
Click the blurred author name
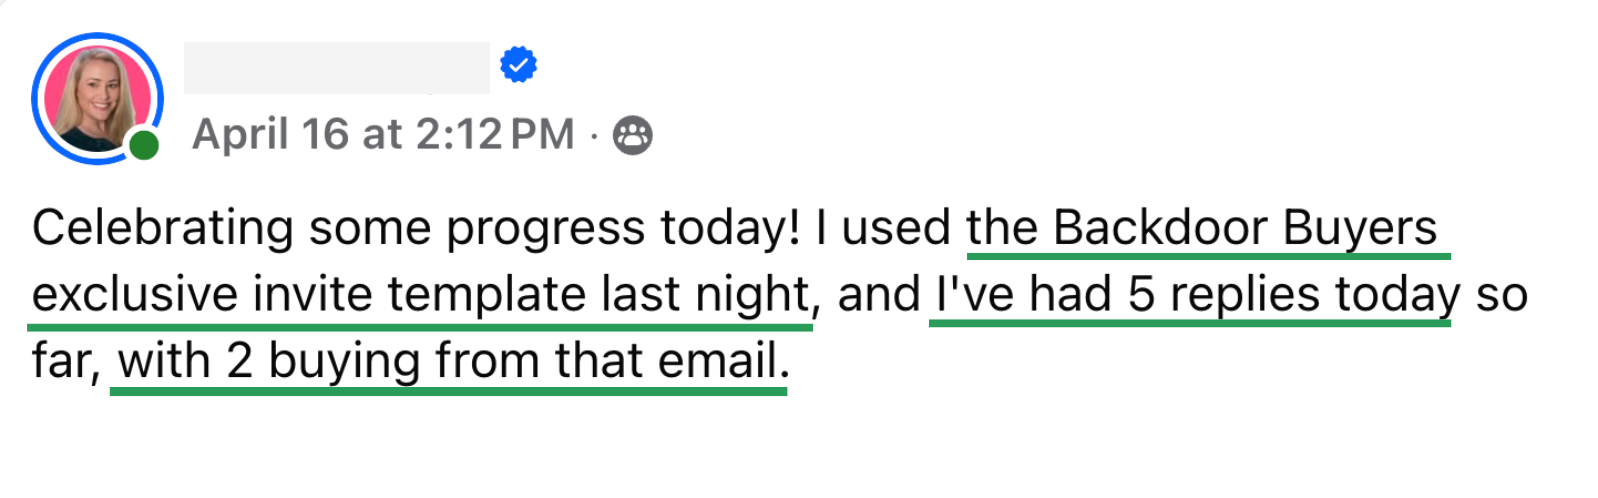336,68
